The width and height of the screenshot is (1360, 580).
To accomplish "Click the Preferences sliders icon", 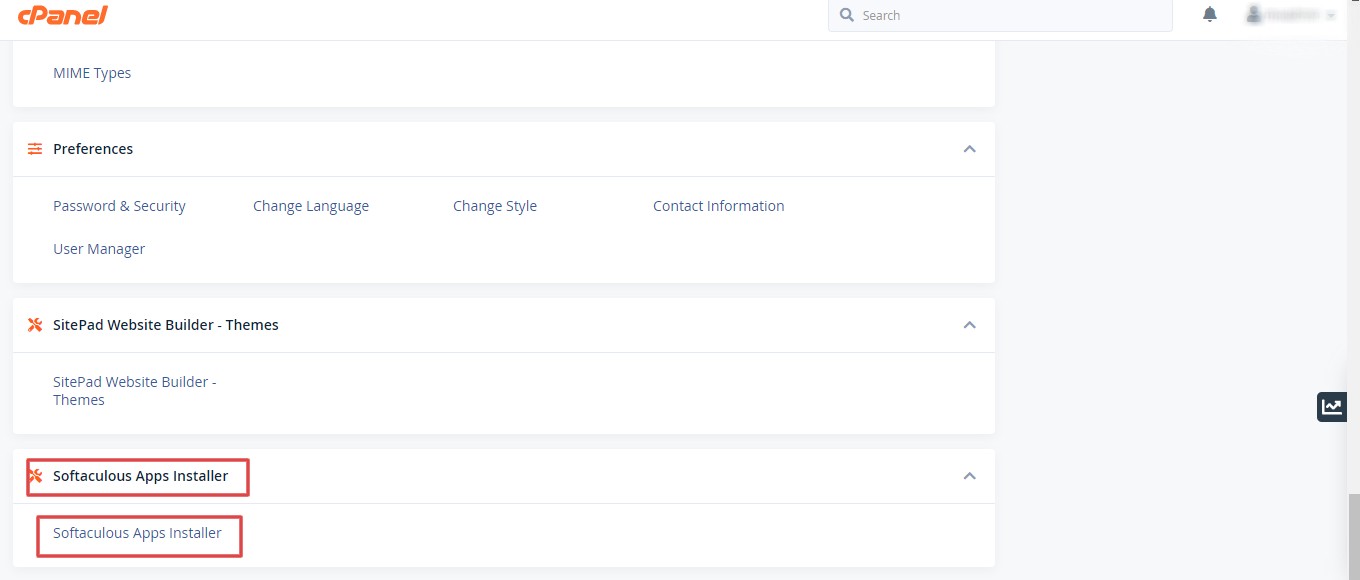I will 35,149.
